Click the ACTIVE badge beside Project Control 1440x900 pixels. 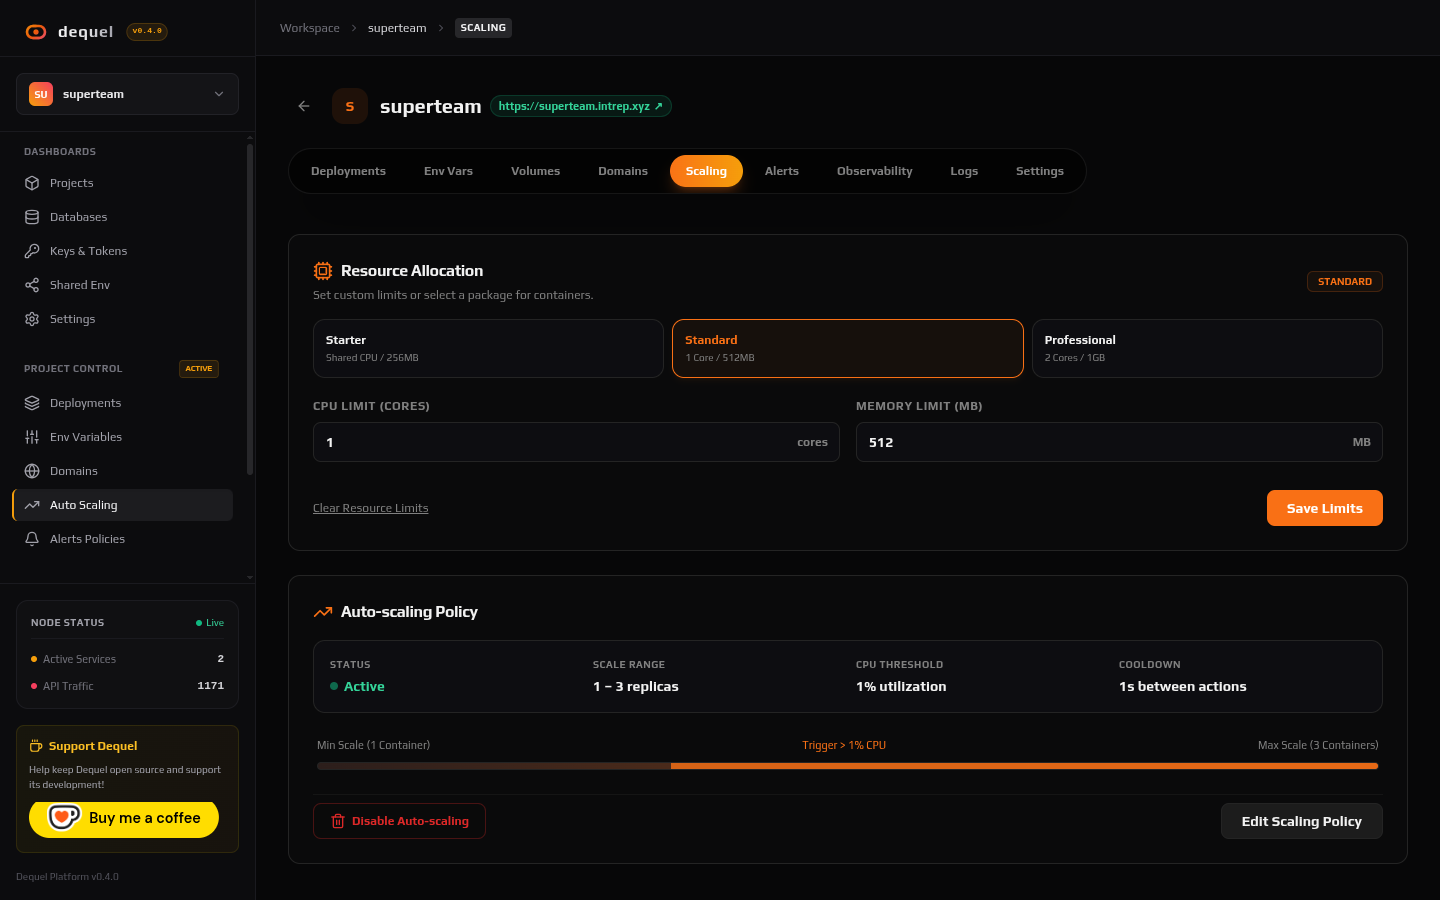(x=199, y=369)
